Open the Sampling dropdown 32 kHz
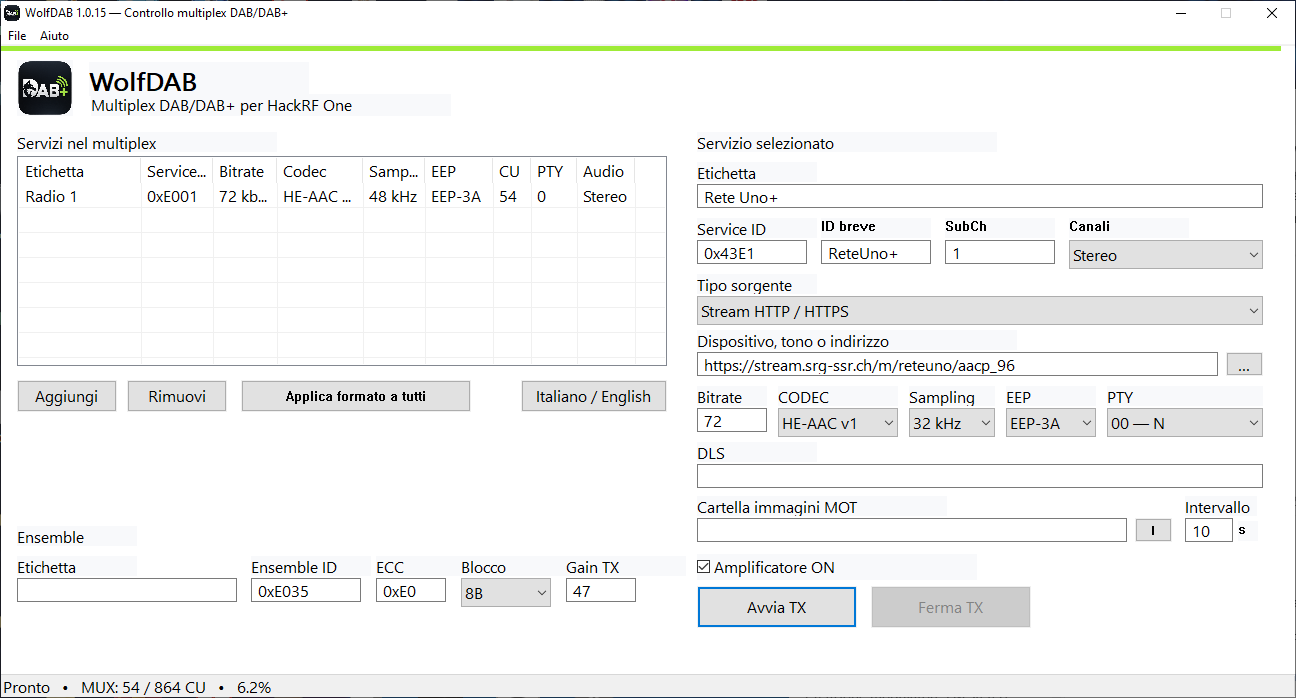 [952, 423]
